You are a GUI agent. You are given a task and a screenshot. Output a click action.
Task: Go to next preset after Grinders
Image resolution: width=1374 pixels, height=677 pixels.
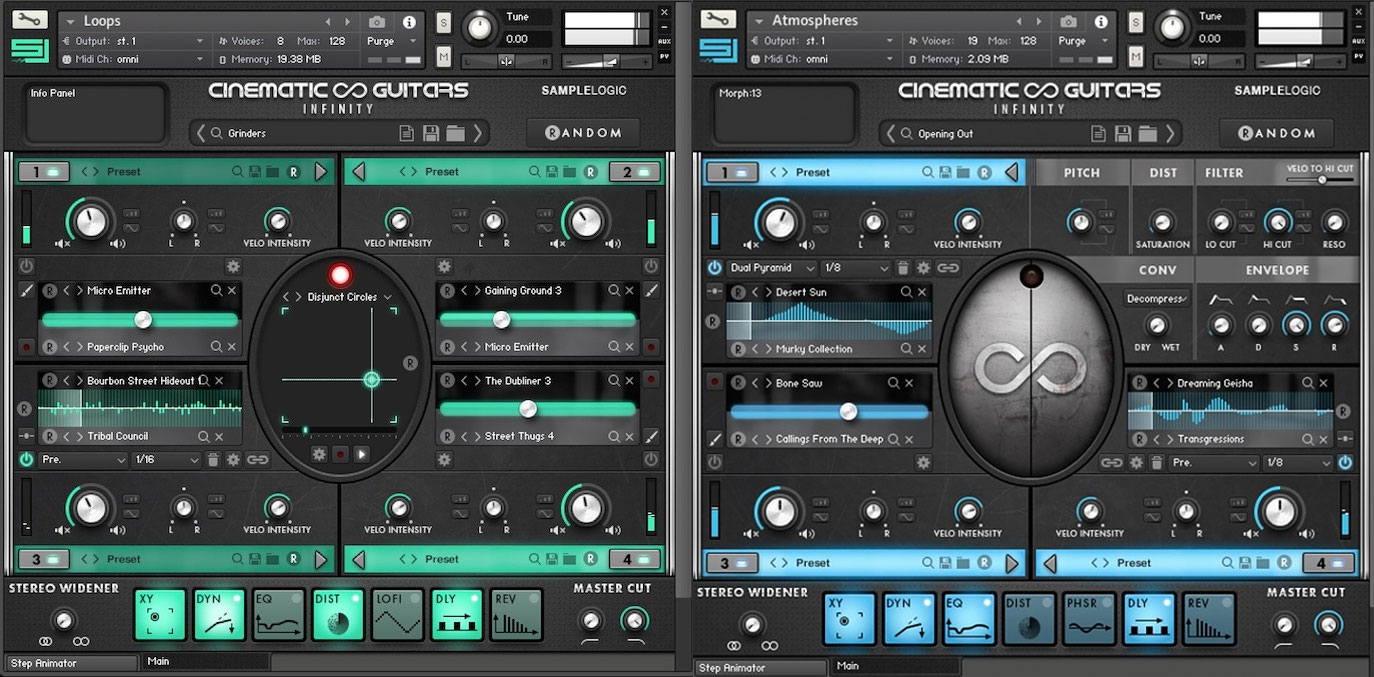(478, 133)
